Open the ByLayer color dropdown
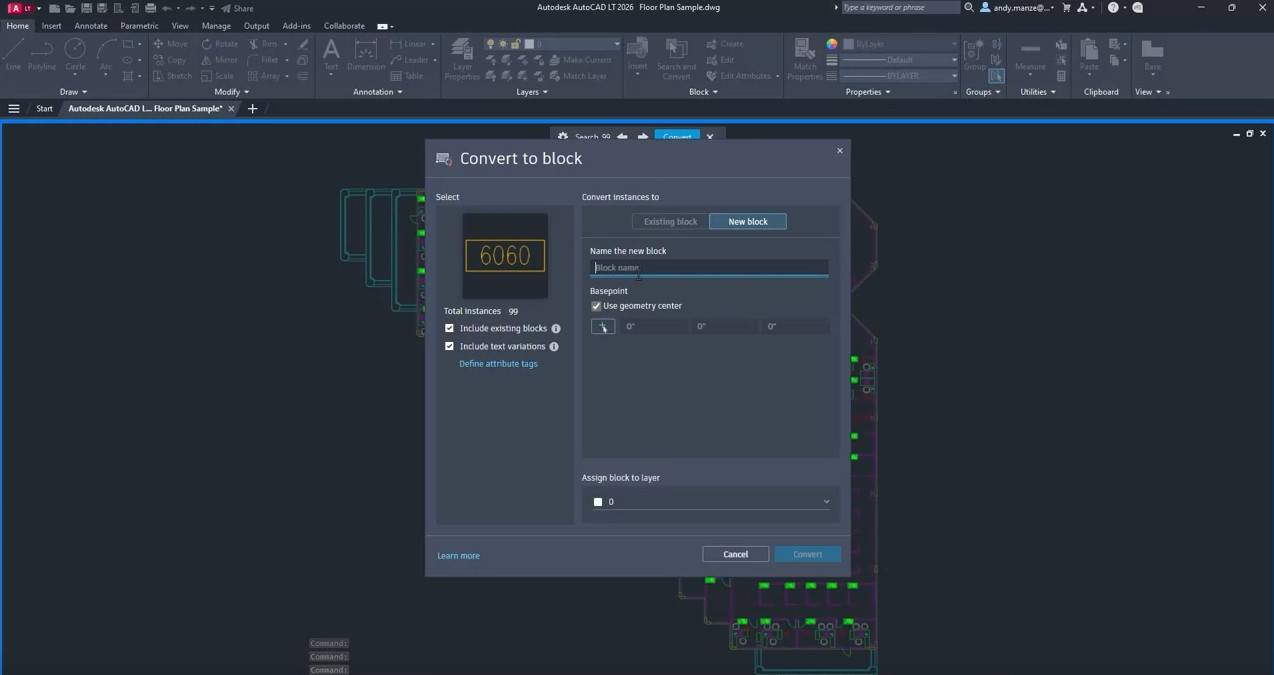Screen dimensions: 1274x675 tap(900, 44)
